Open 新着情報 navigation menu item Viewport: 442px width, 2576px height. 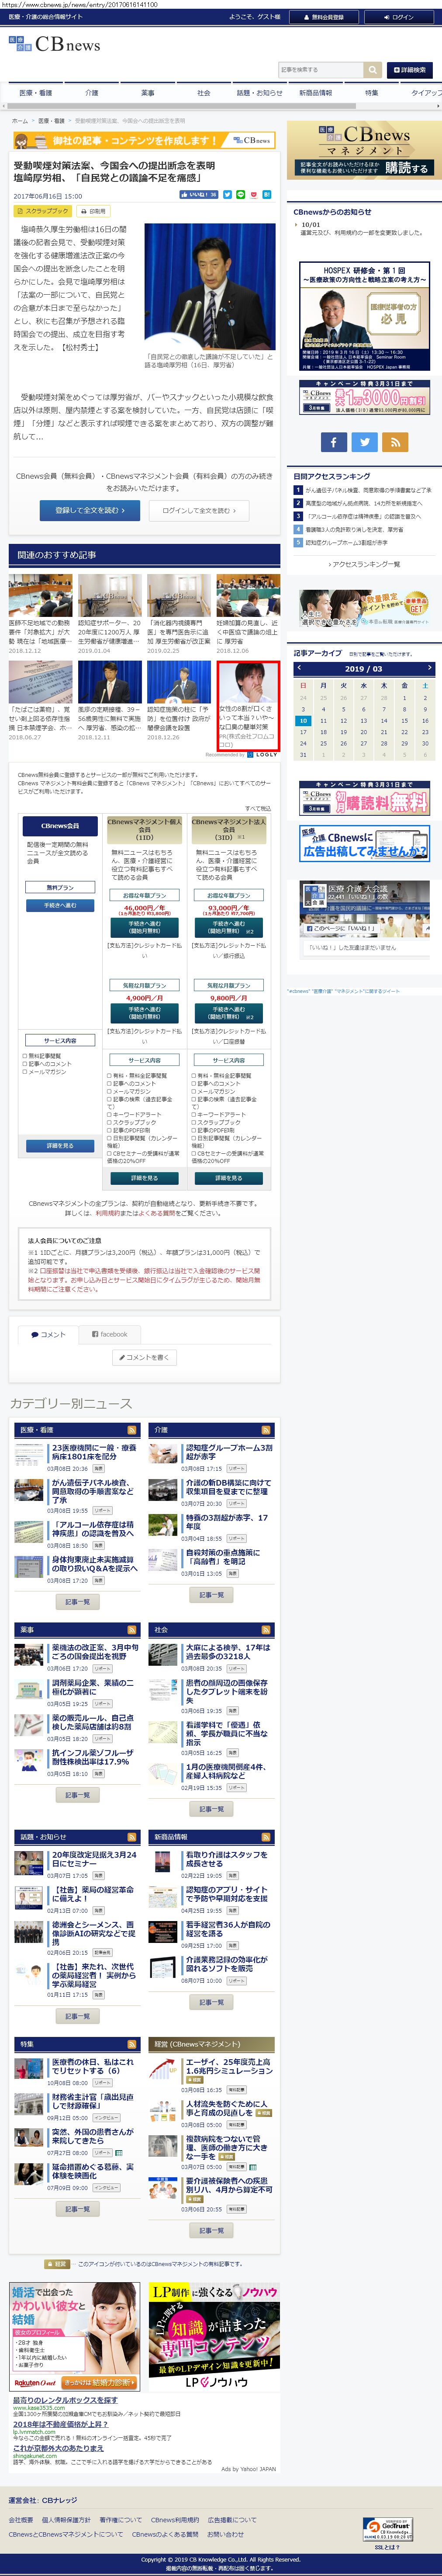click(x=316, y=93)
